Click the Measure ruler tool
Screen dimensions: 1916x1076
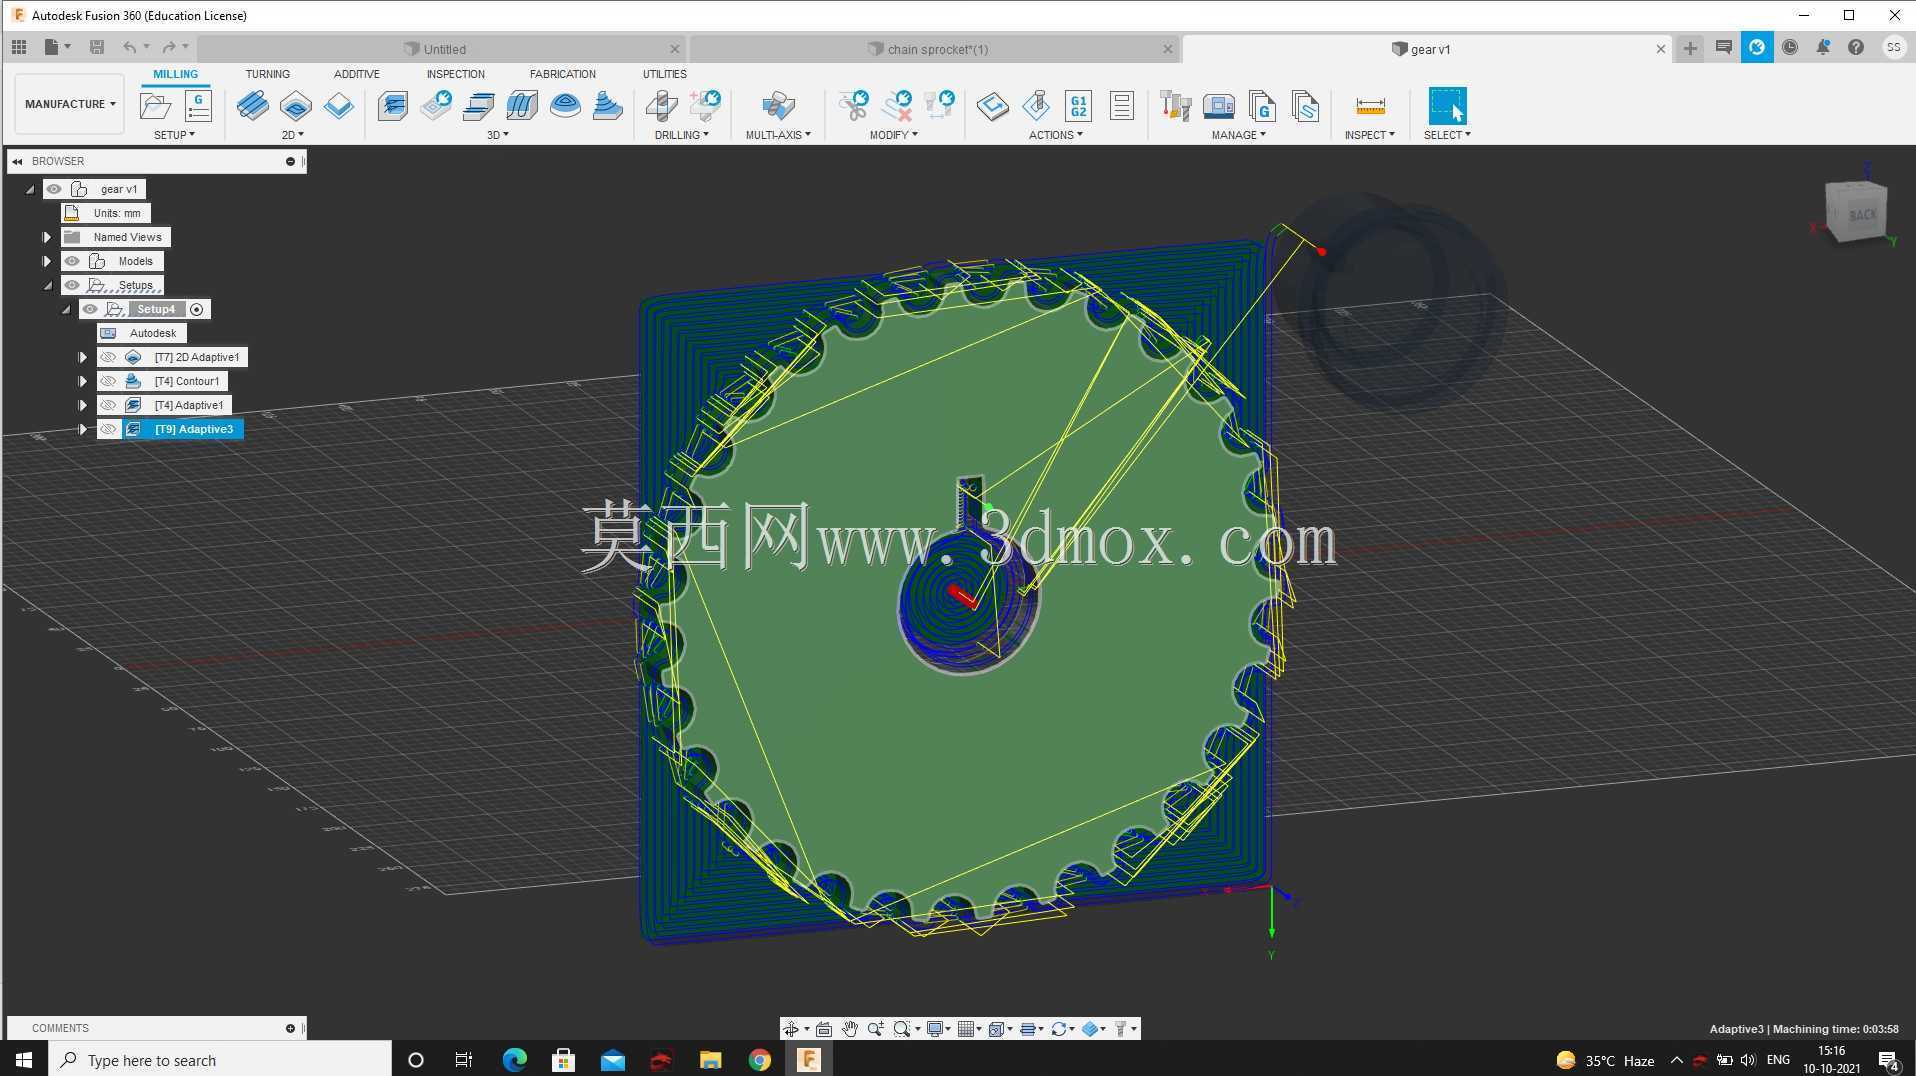coord(1370,106)
